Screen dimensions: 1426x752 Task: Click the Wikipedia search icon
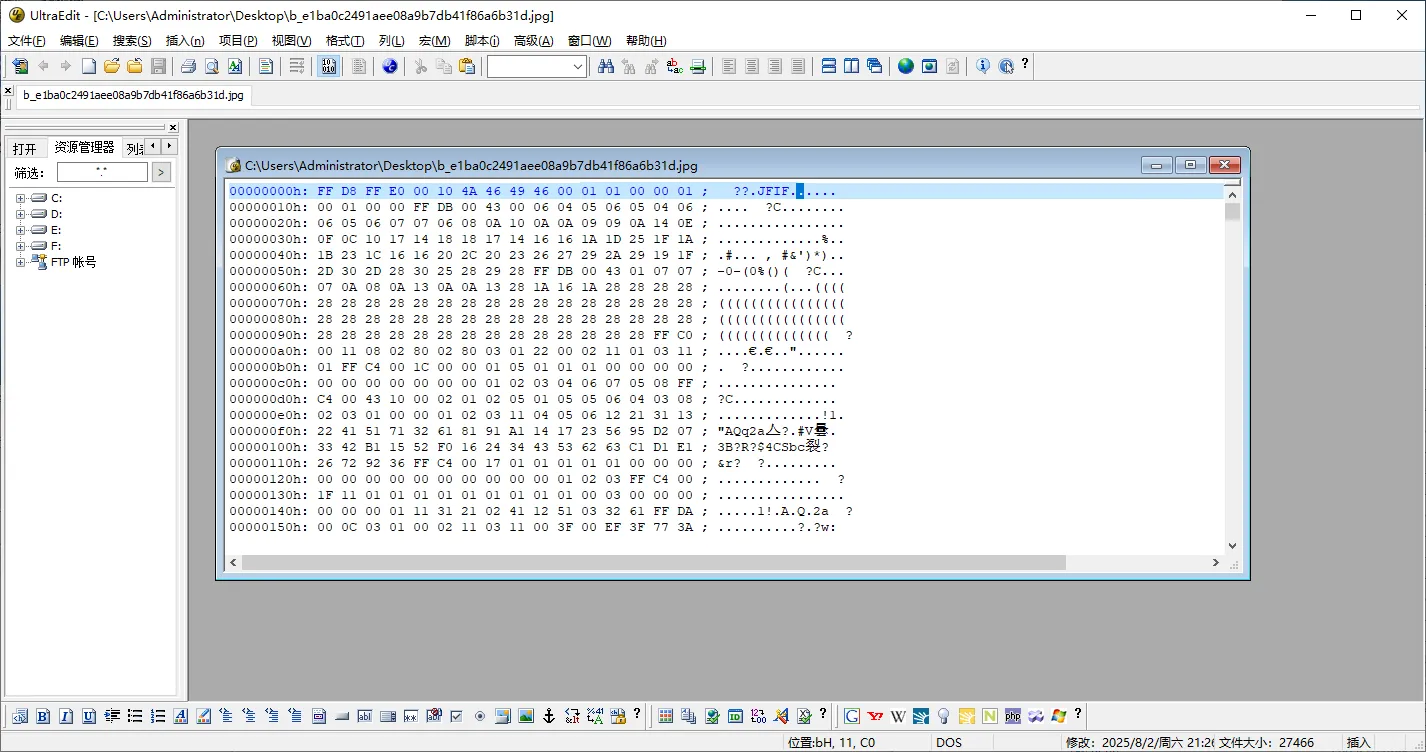tap(898, 716)
